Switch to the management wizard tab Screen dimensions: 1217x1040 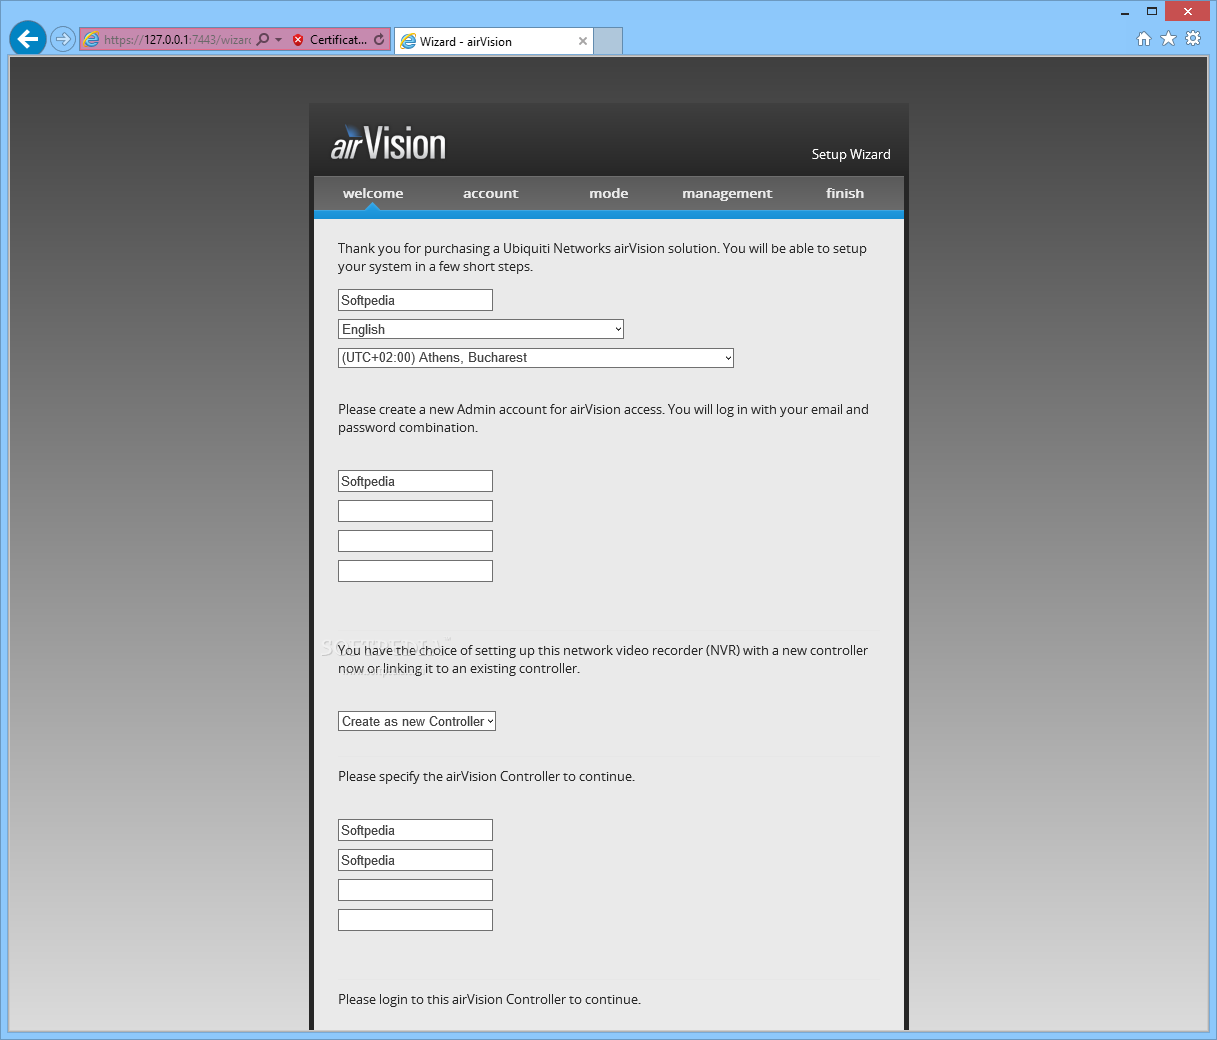[x=727, y=193]
